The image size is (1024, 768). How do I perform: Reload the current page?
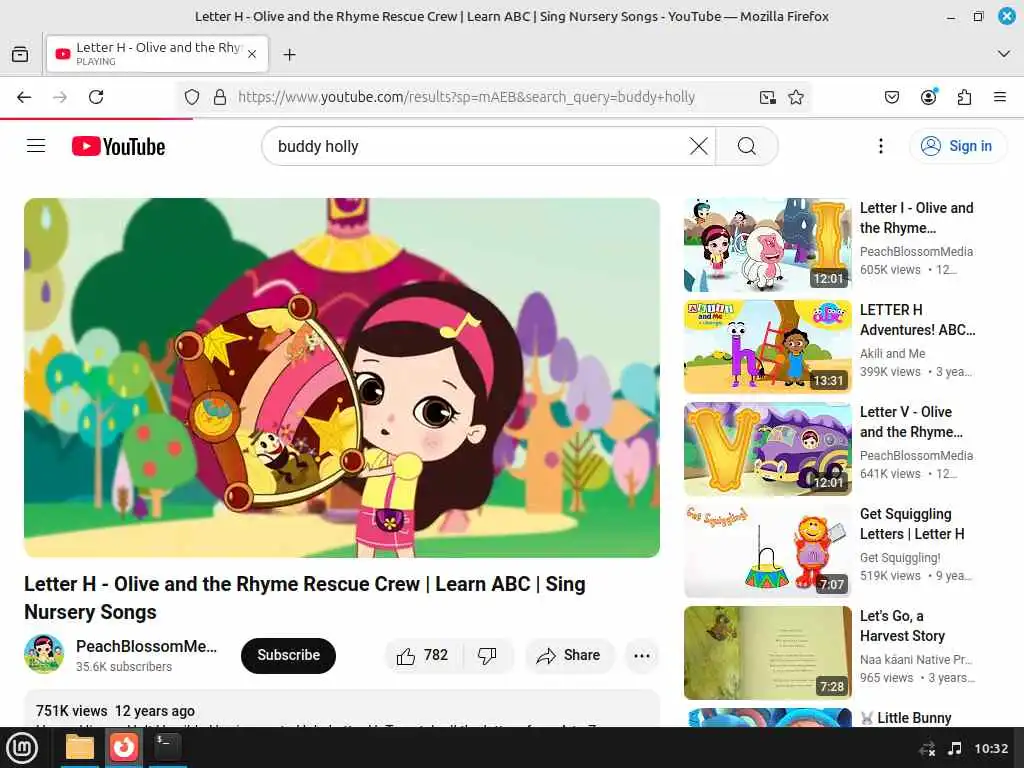coord(96,97)
